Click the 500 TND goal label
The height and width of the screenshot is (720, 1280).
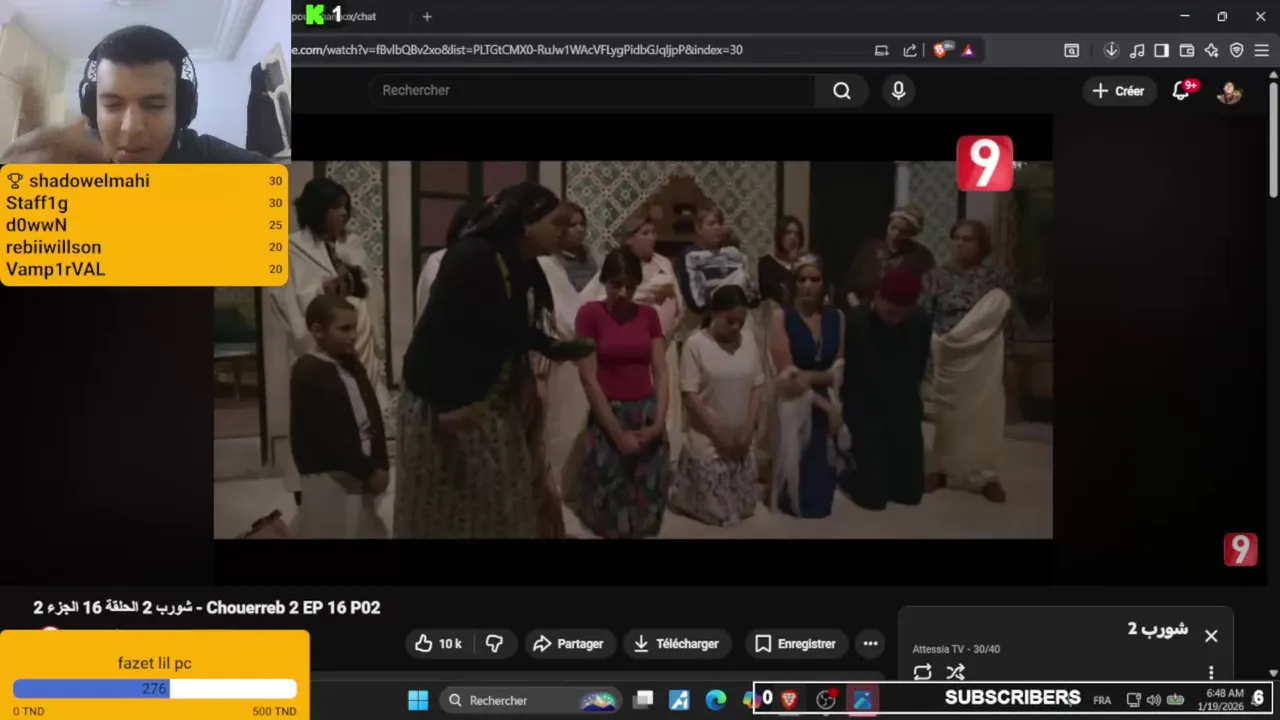pyautogui.click(x=274, y=711)
